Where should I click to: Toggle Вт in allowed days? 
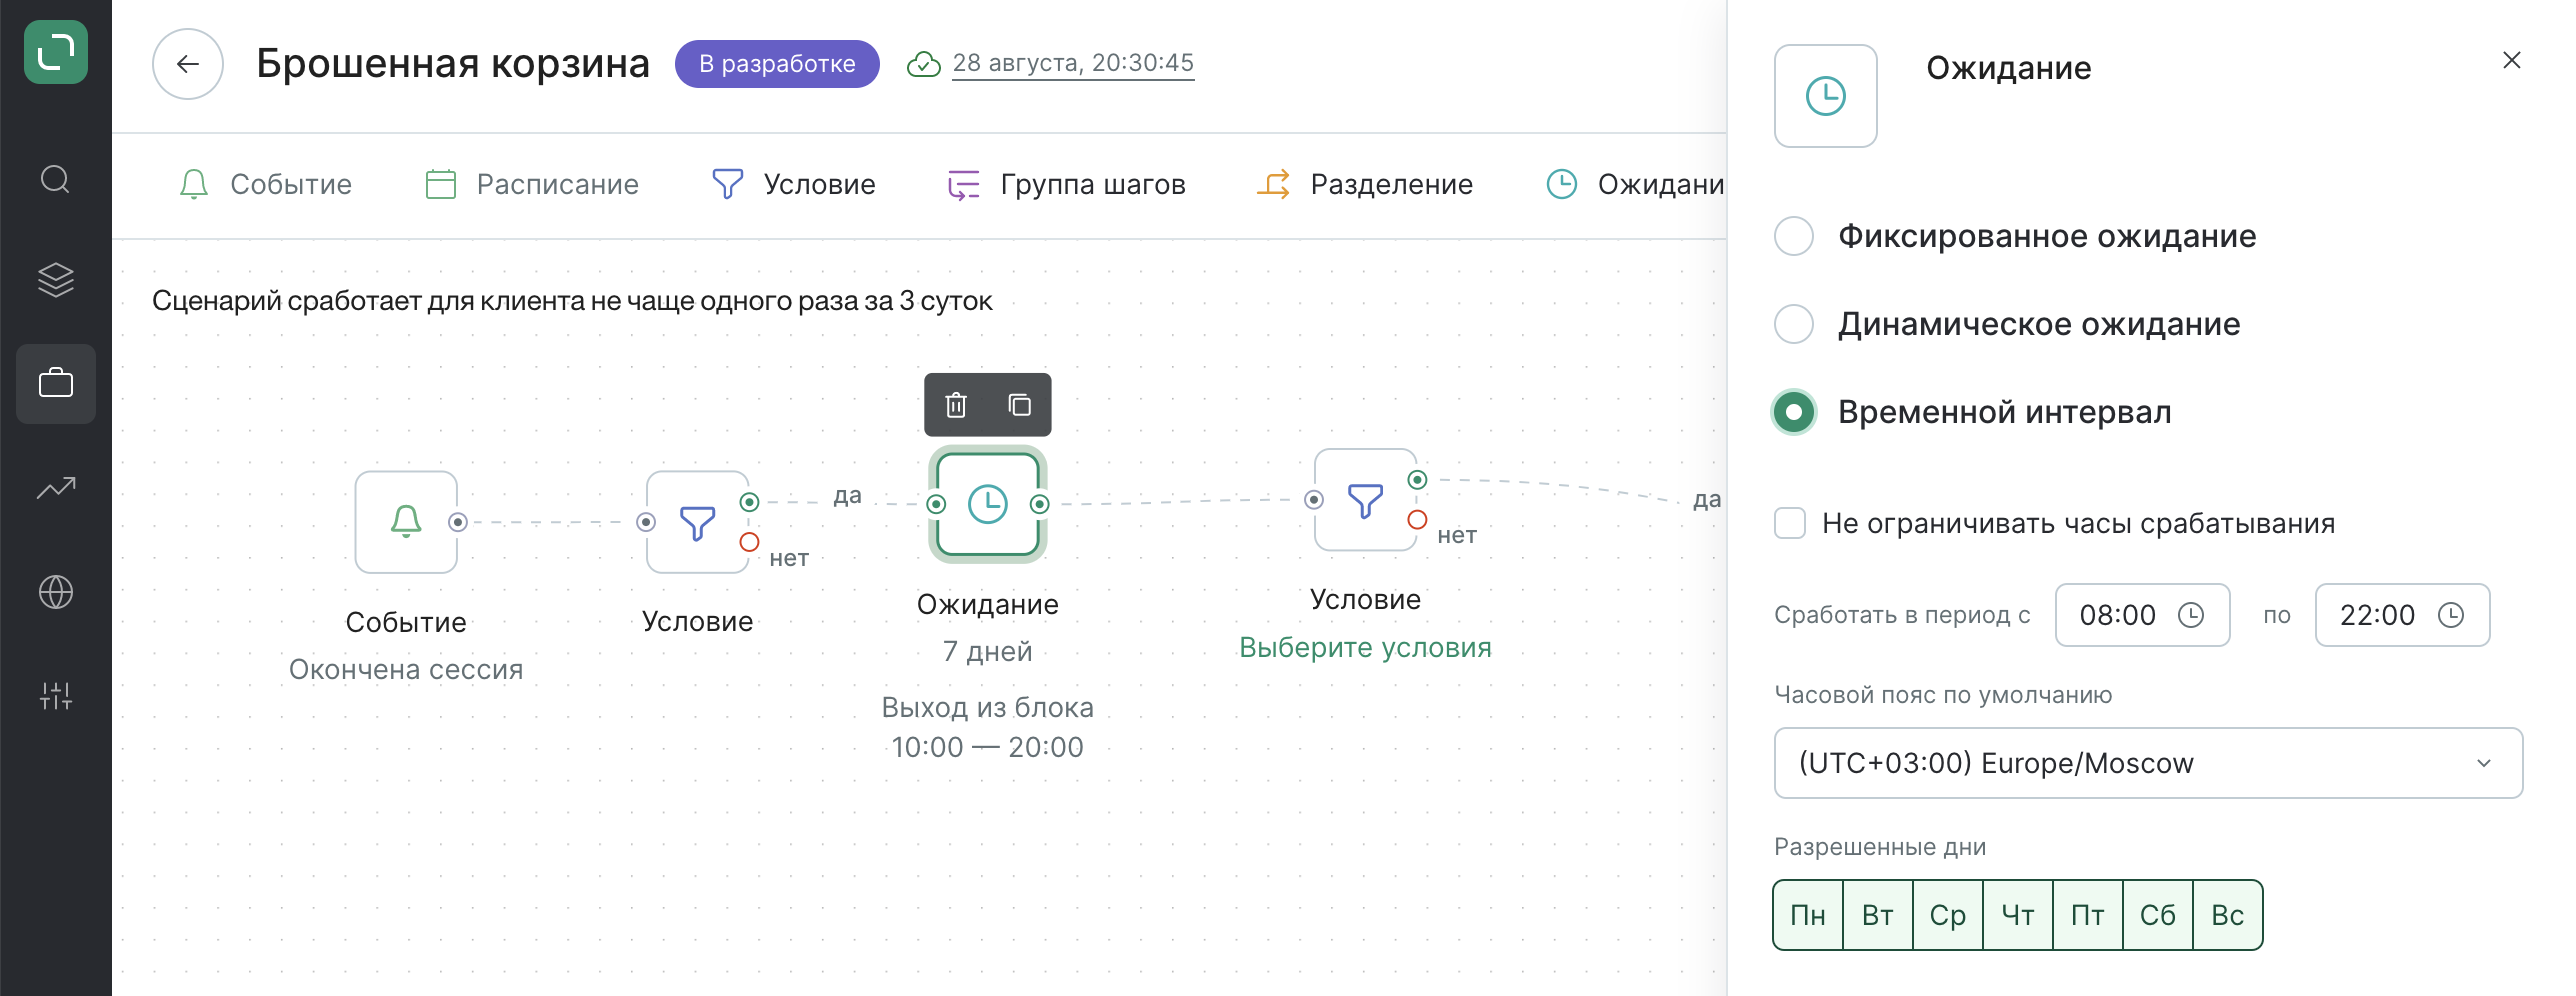pyautogui.click(x=1878, y=915)
